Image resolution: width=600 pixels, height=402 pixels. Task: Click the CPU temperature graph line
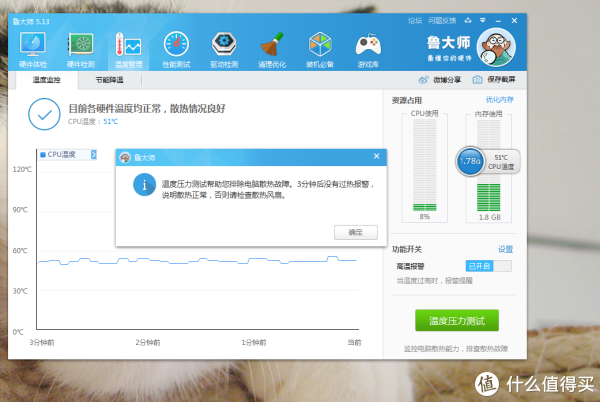pos(197,261)
